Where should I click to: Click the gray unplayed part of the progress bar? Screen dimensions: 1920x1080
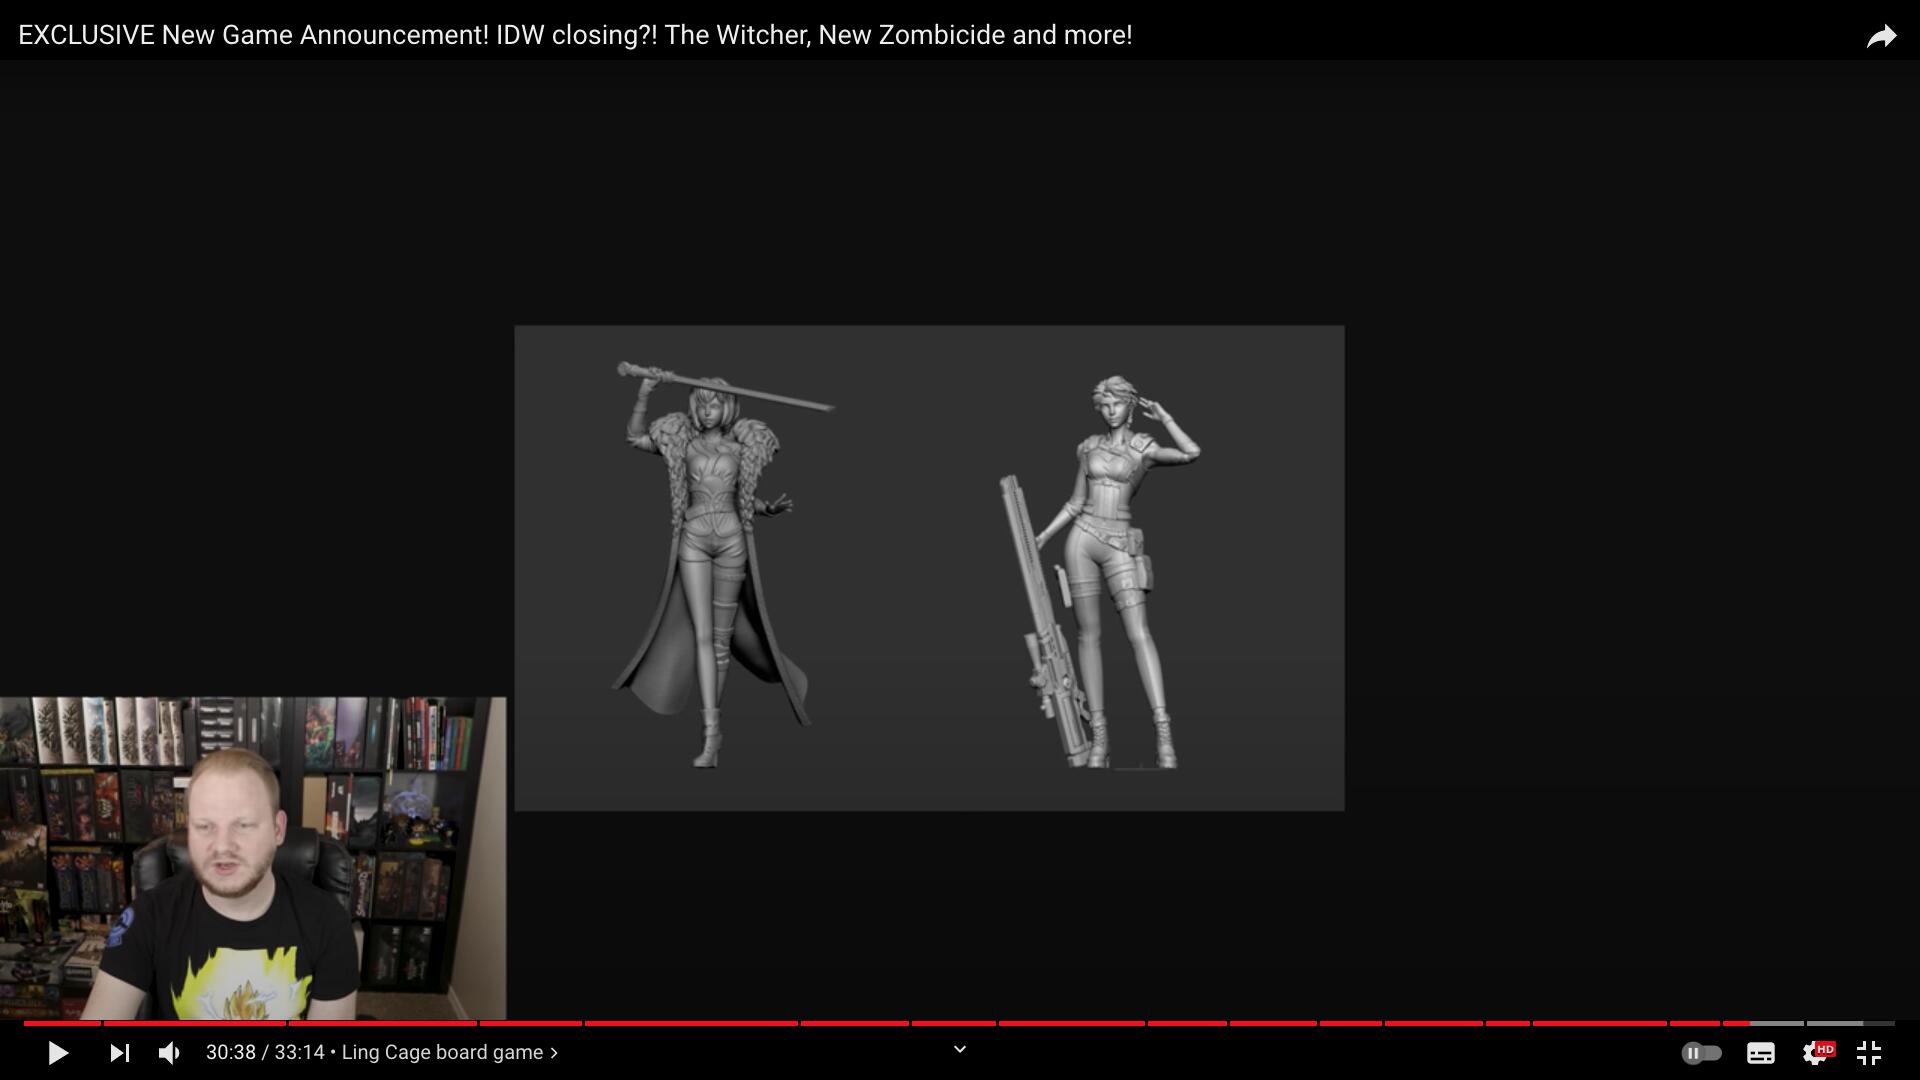[x=1822, y=1023]
